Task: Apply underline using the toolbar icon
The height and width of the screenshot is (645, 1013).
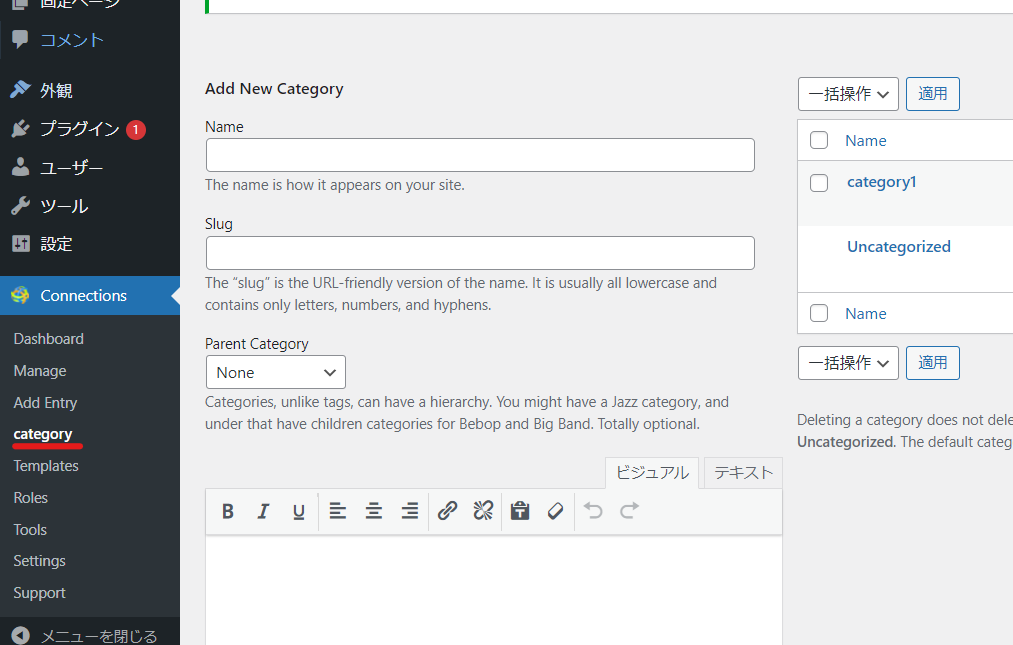Action: (x=298, y=511)
